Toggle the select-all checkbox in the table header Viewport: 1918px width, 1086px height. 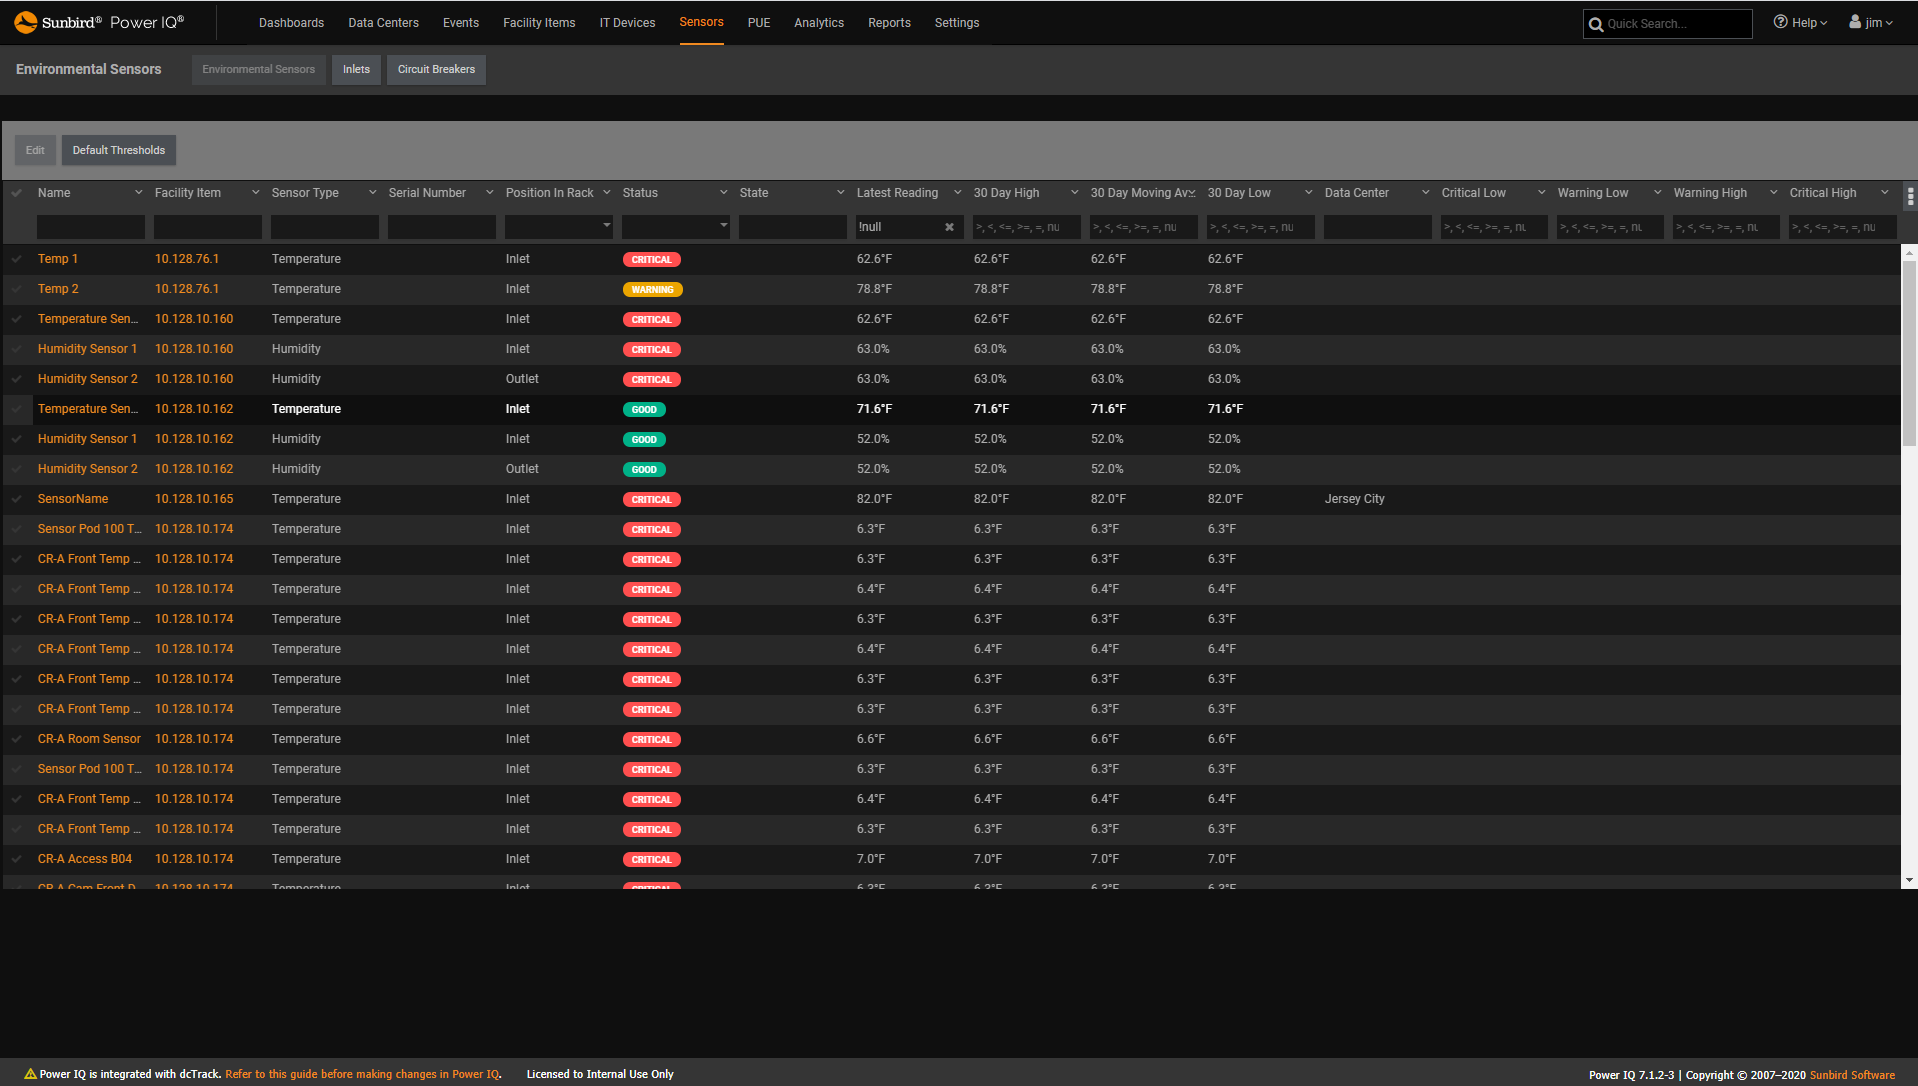coord(17,192)
